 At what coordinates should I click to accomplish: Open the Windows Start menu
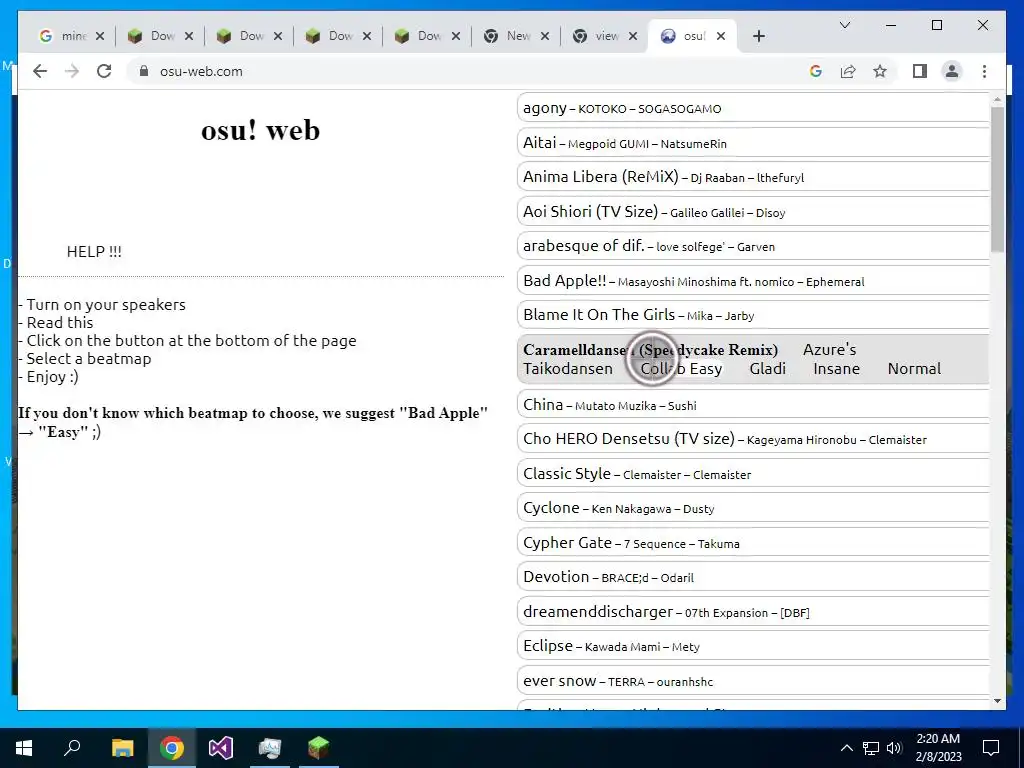coord(24,748)
